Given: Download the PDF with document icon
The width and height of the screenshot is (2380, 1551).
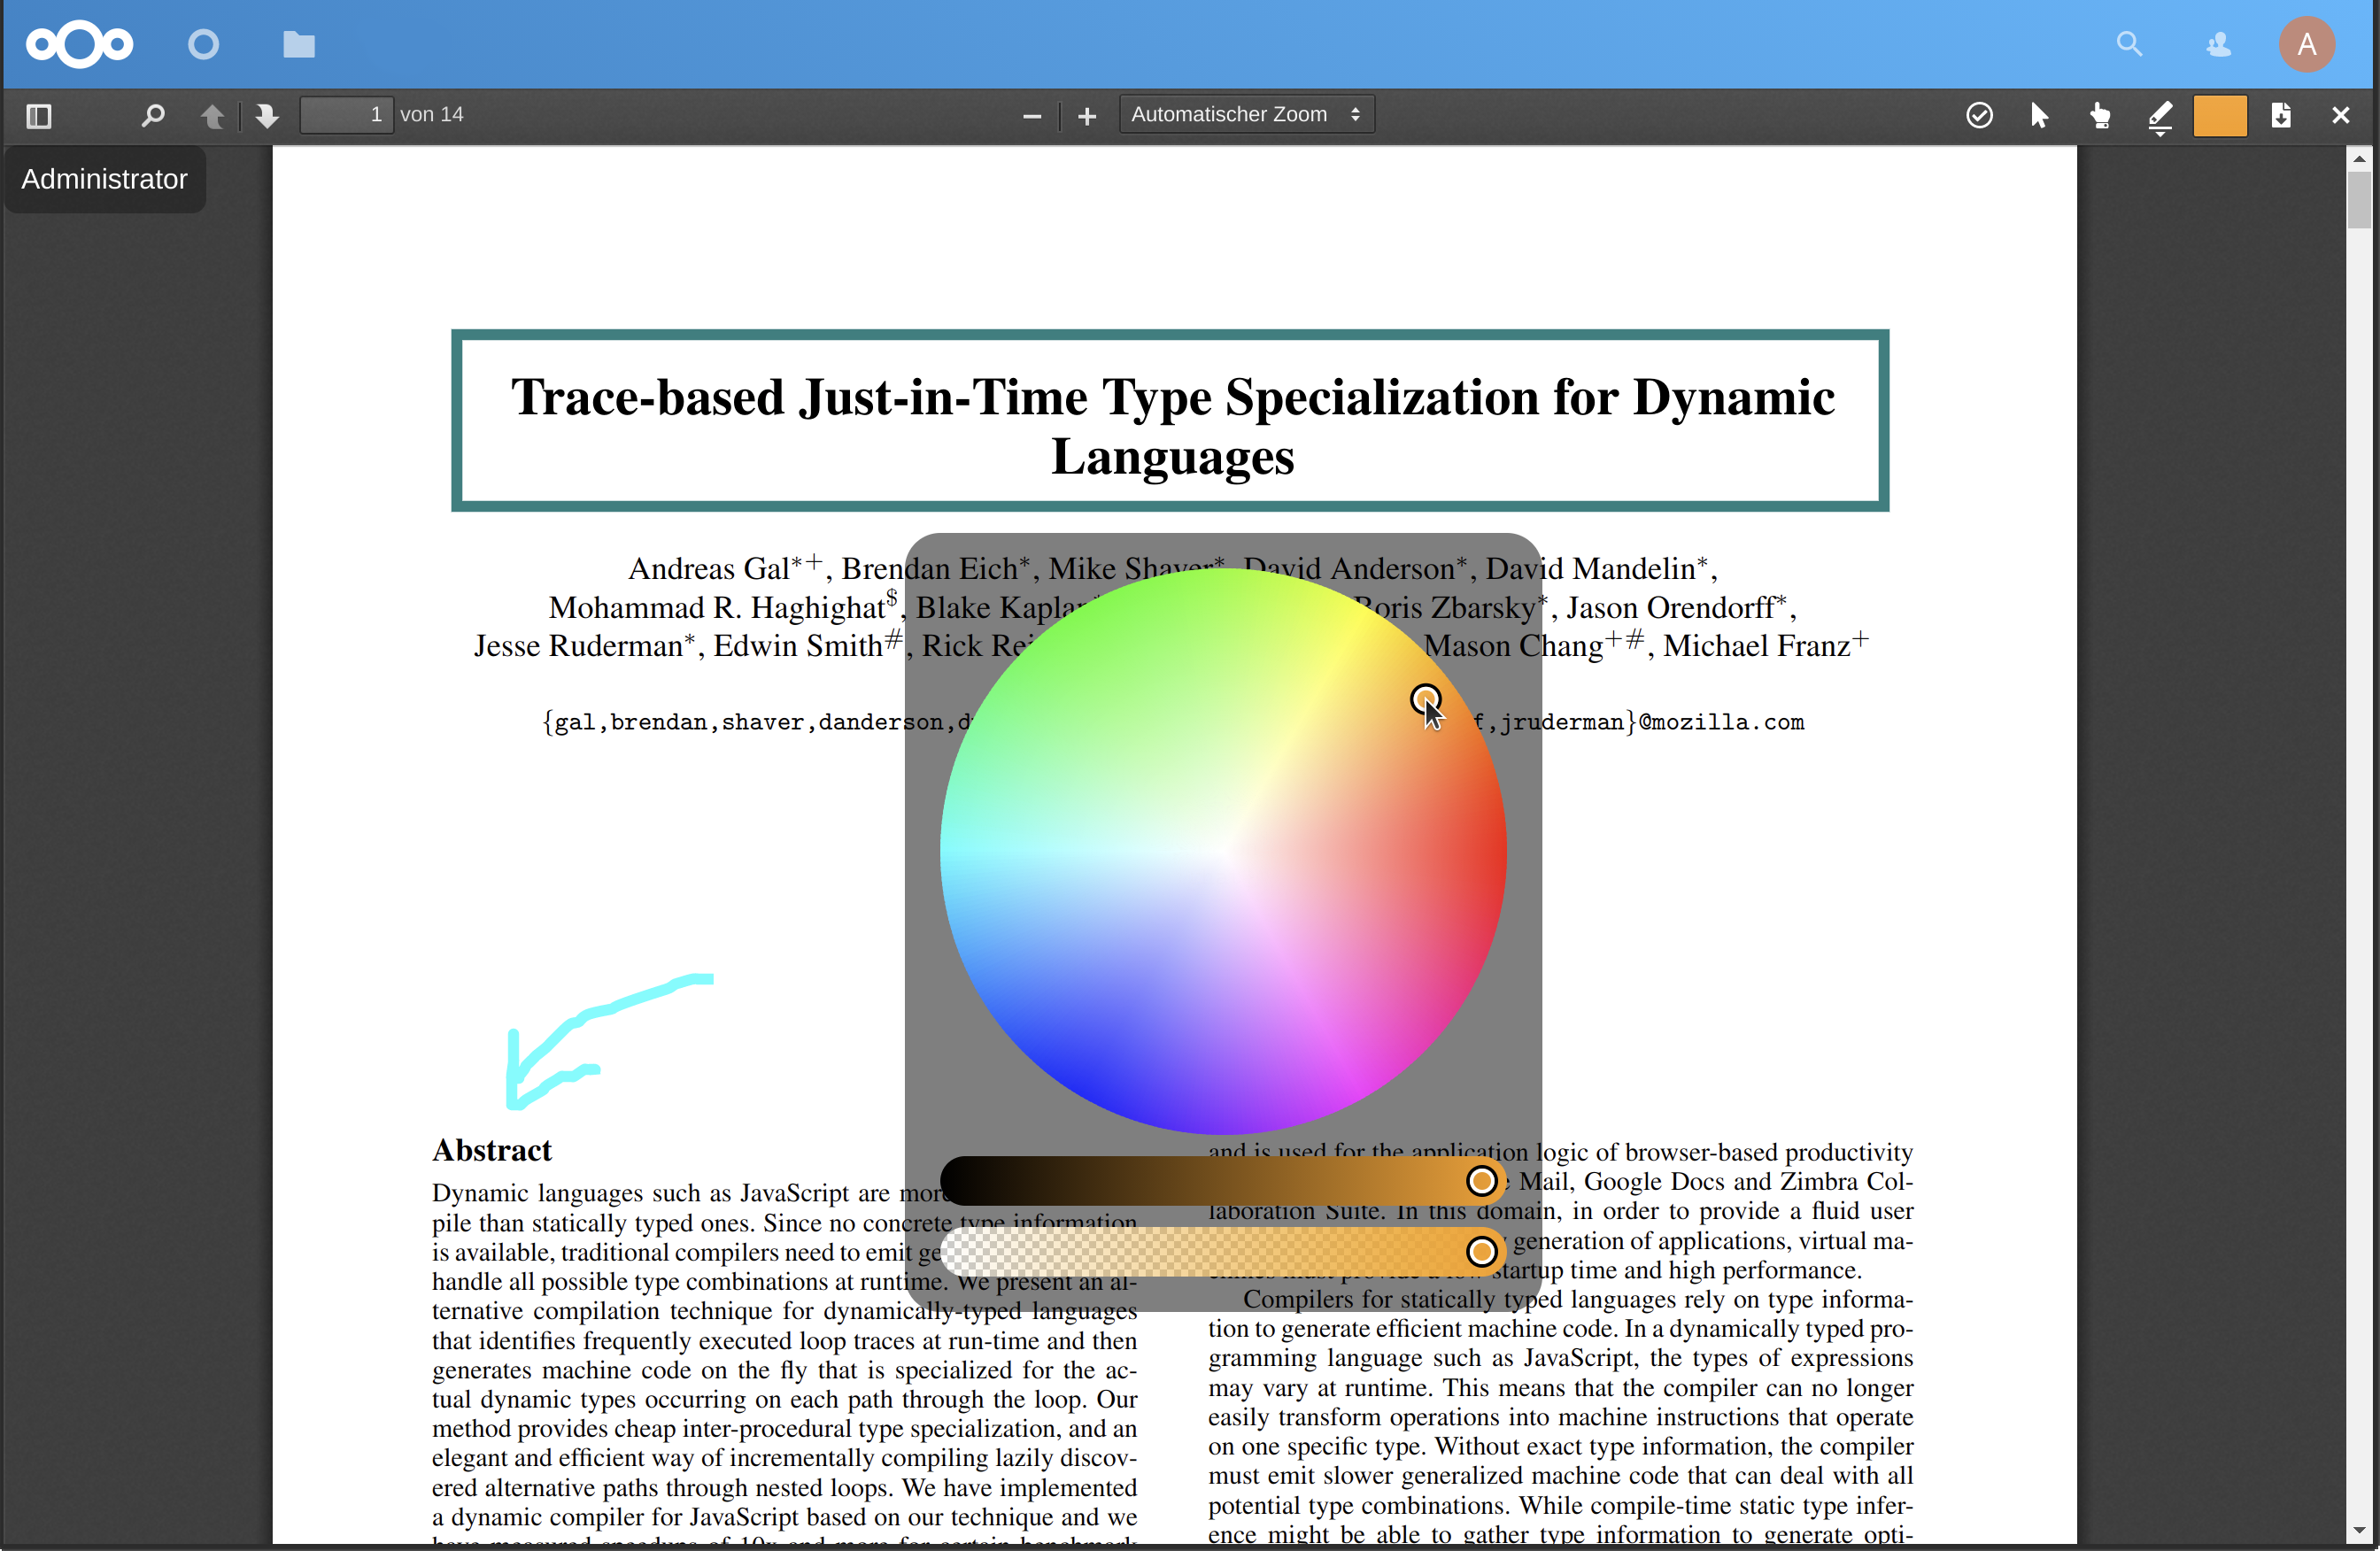Looking at the screenshot, I should point(2281,116).
